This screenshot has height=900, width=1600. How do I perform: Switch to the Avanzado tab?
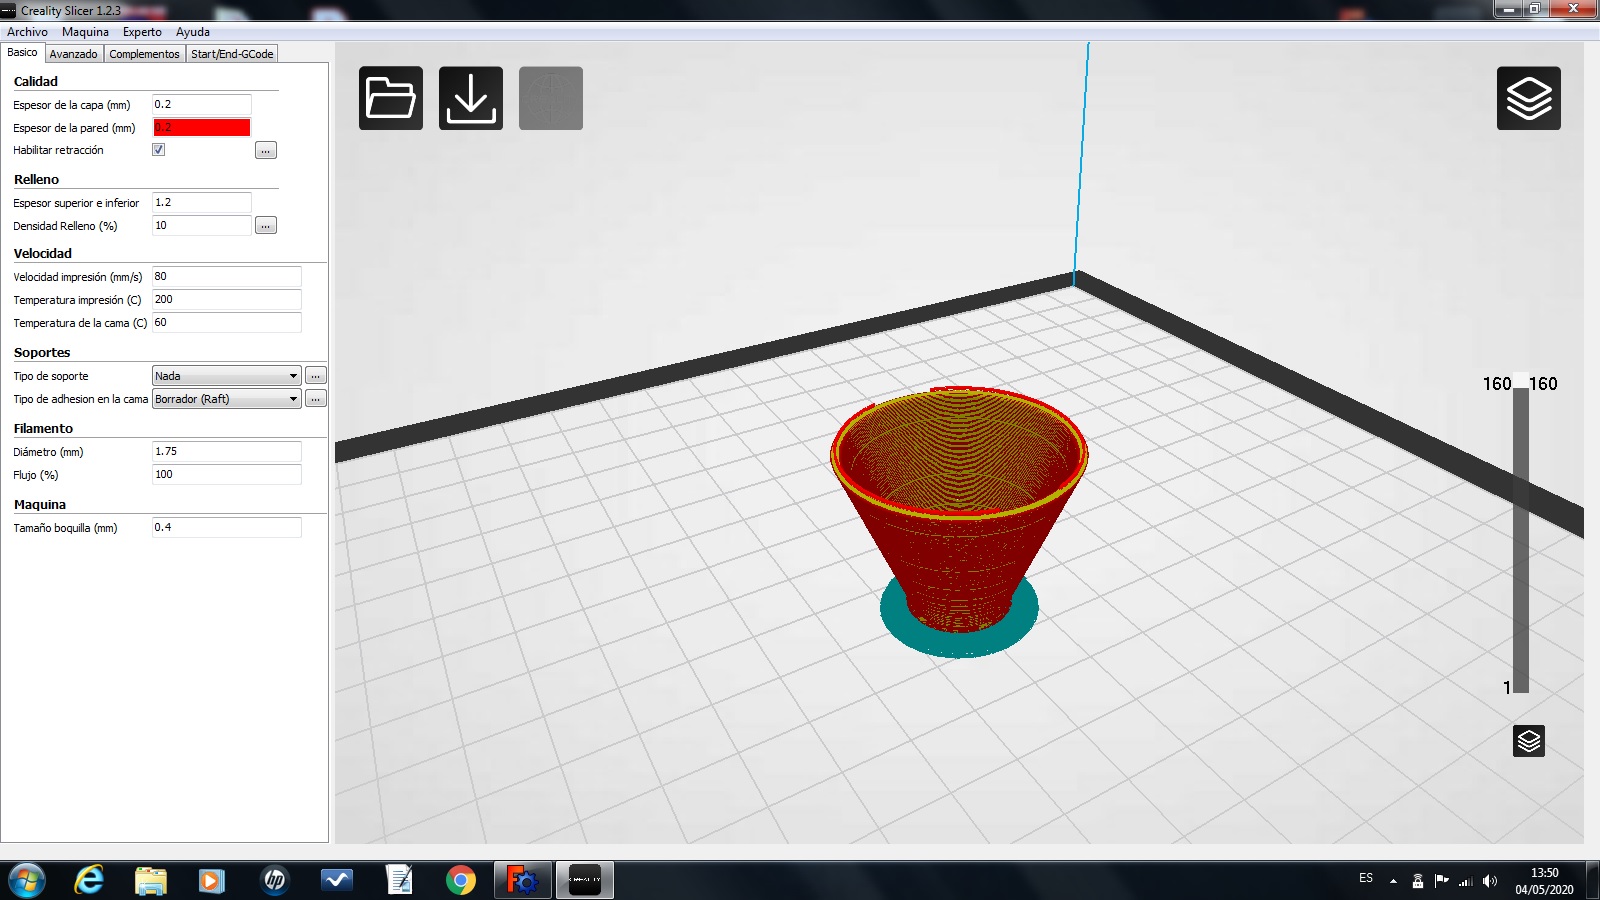(x=74, y=54)
